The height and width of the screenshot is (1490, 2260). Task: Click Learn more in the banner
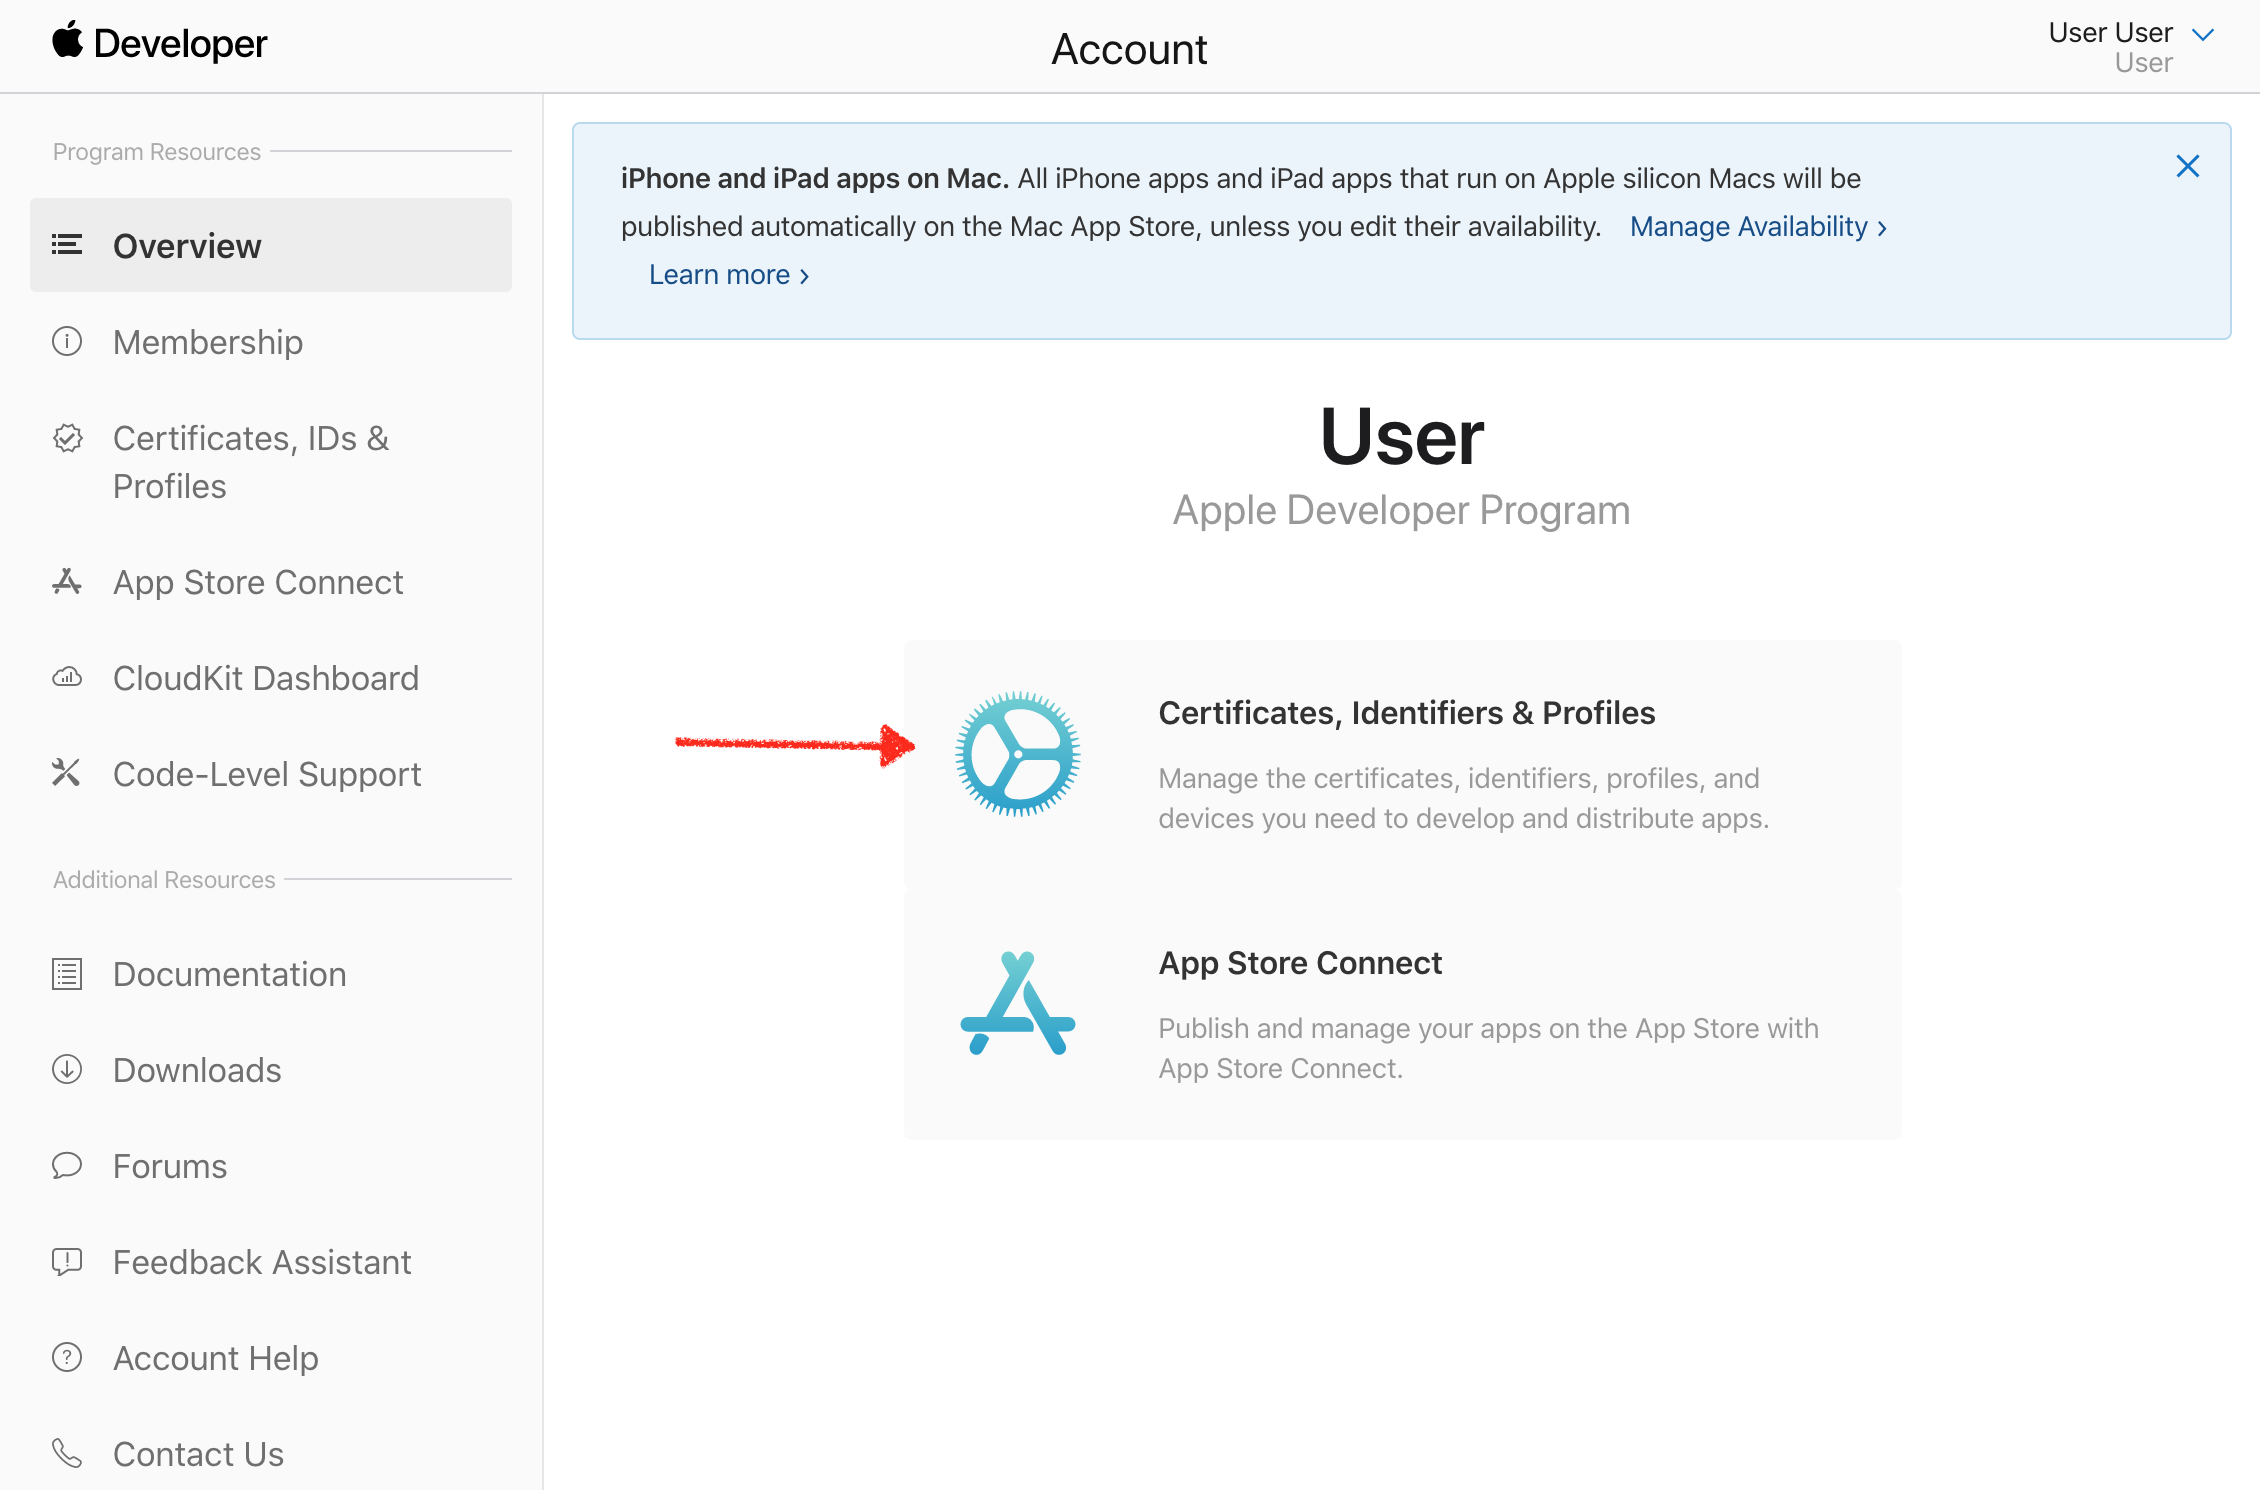click(x=729, y=275)
